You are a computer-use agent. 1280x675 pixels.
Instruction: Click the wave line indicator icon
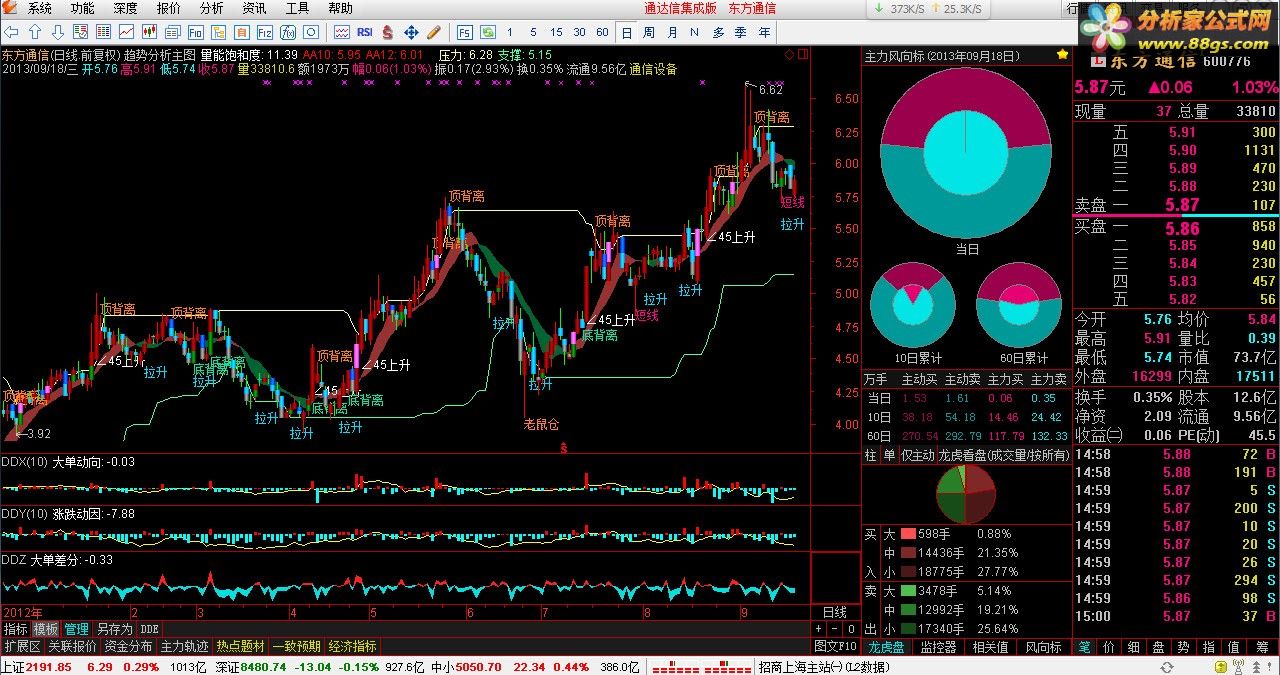(342, 32)
